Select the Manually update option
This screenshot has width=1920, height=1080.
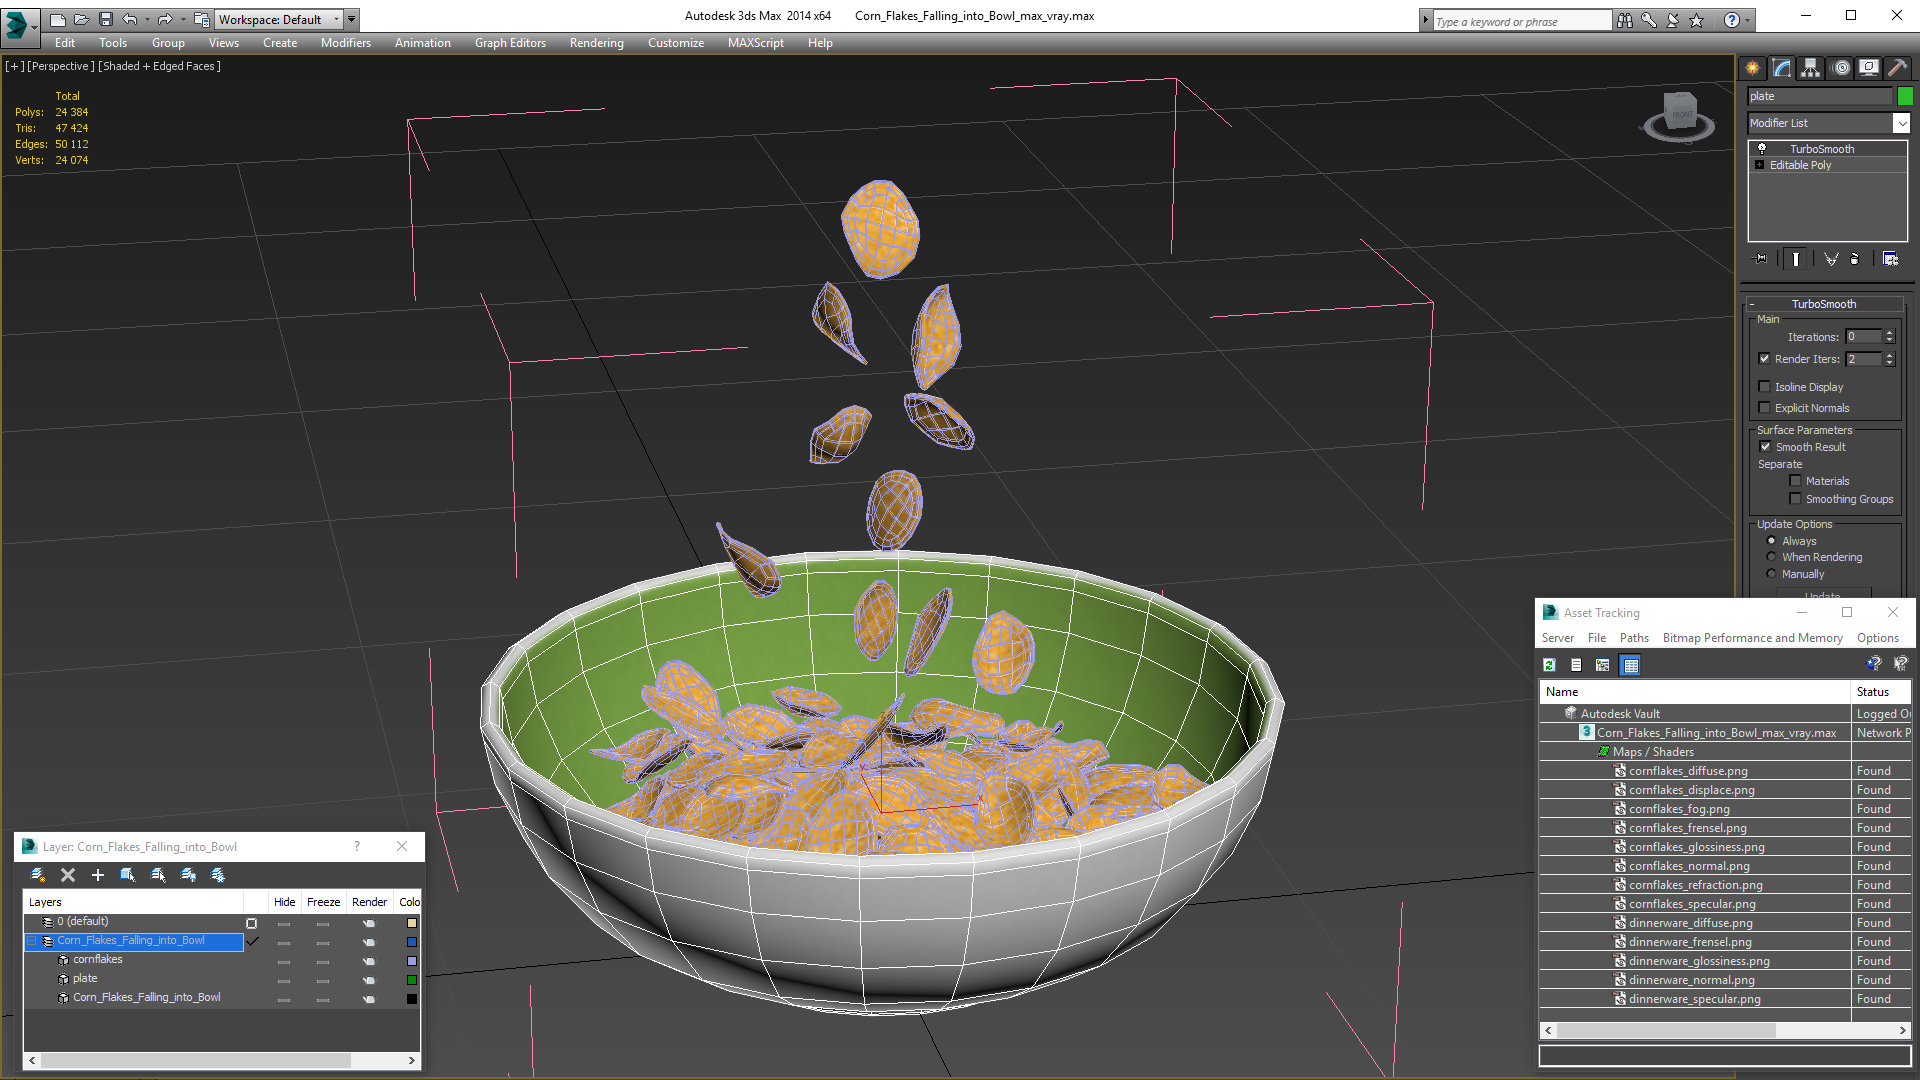click(x=1771, y=574)
